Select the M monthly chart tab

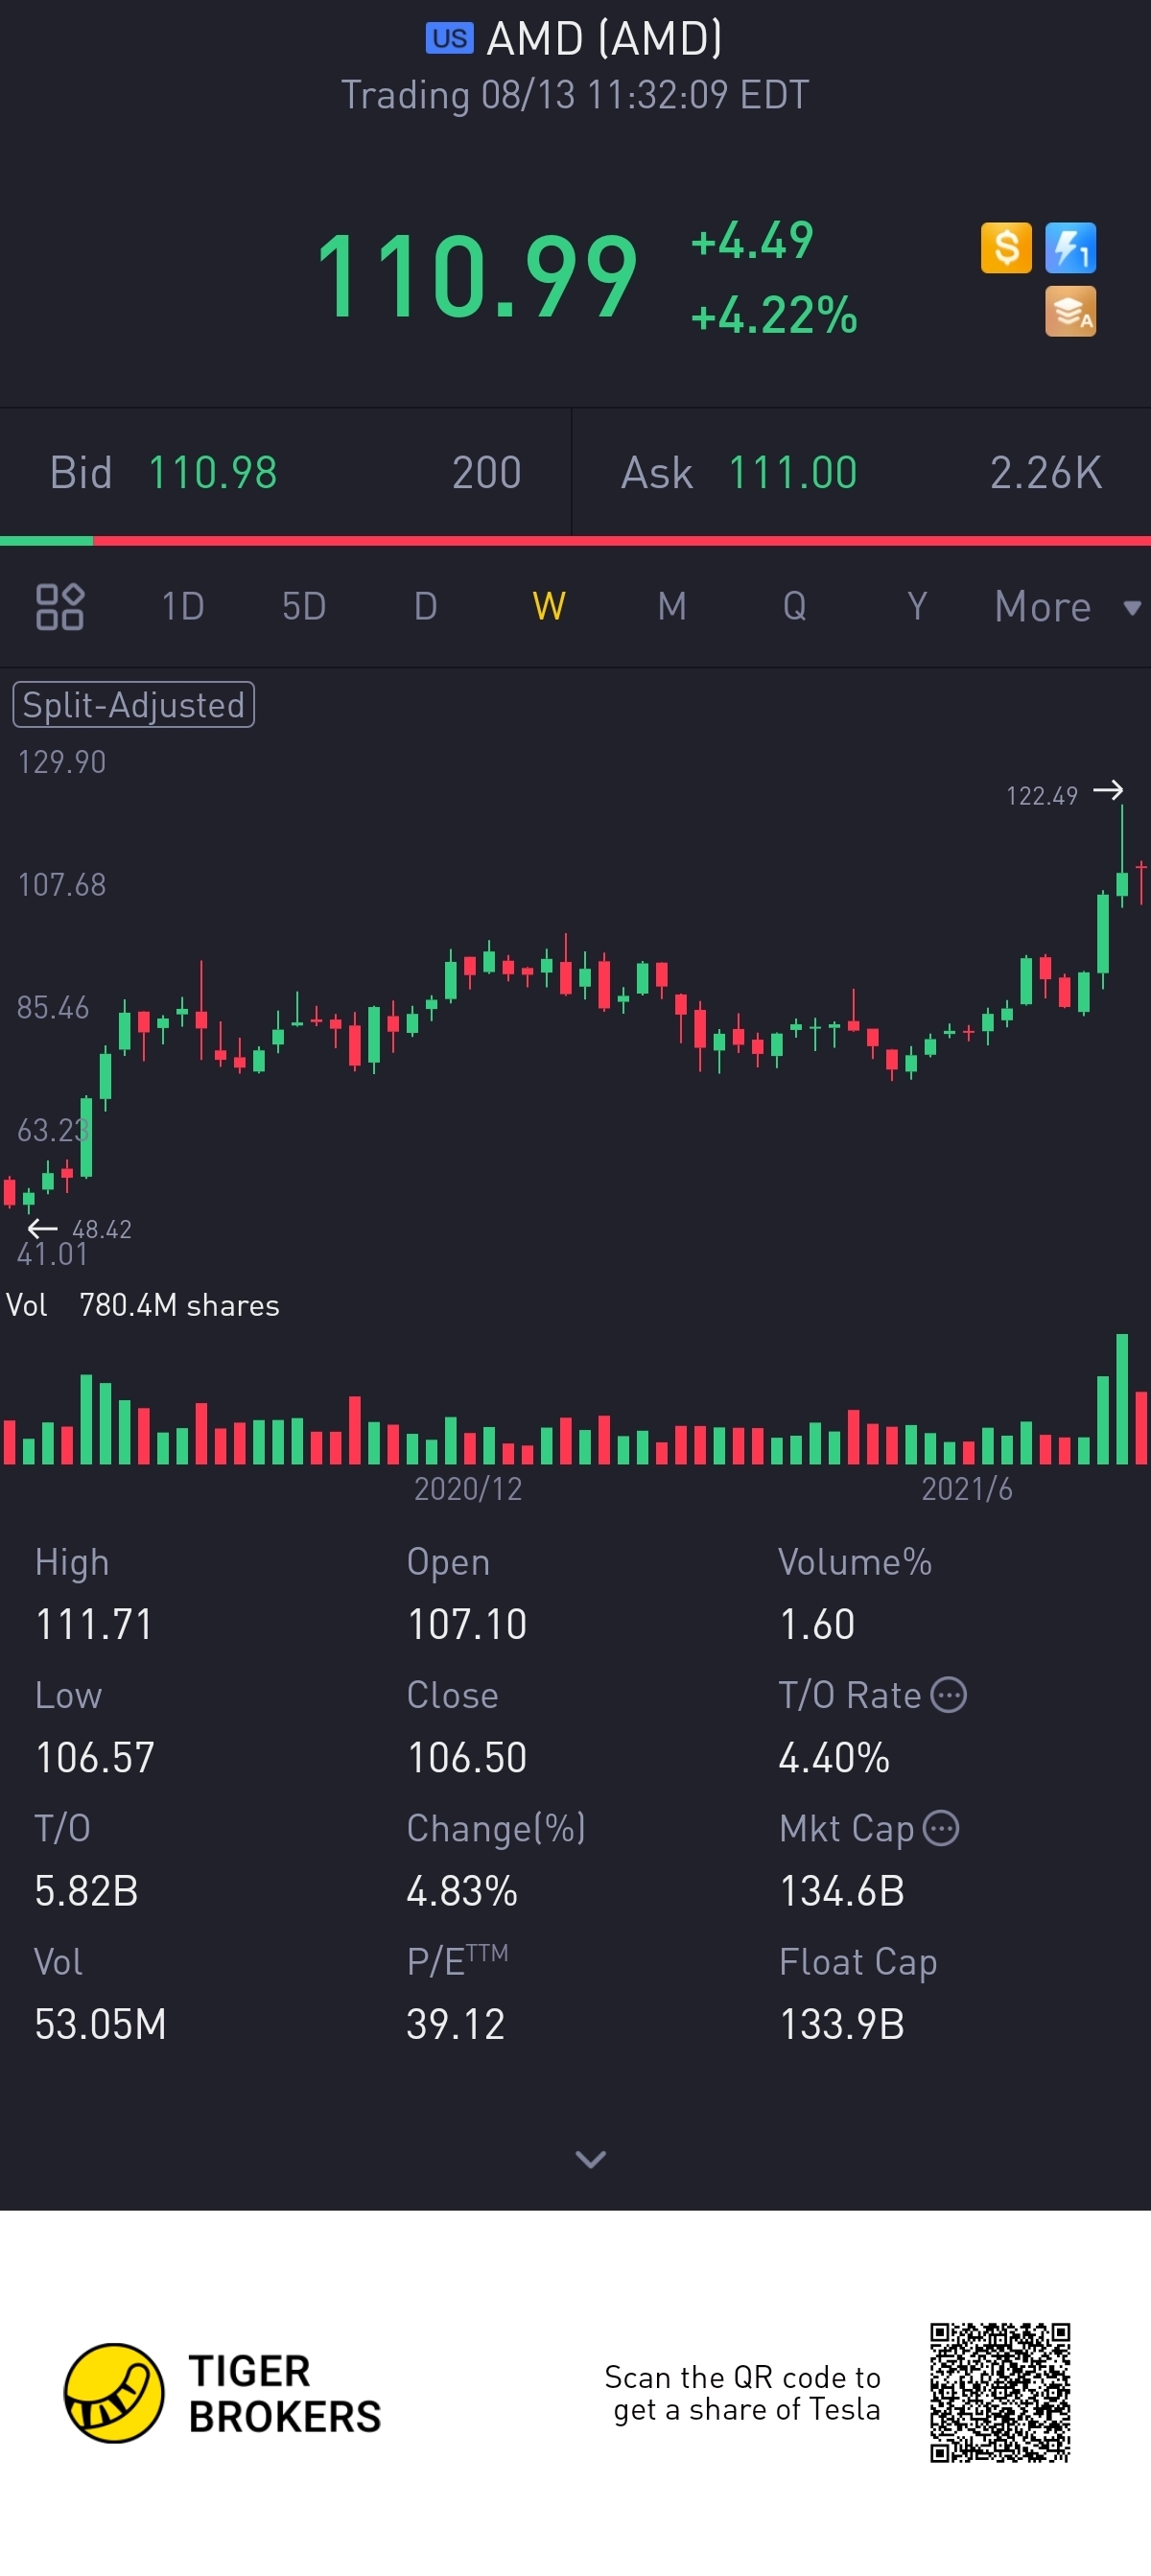coord(672,606)
